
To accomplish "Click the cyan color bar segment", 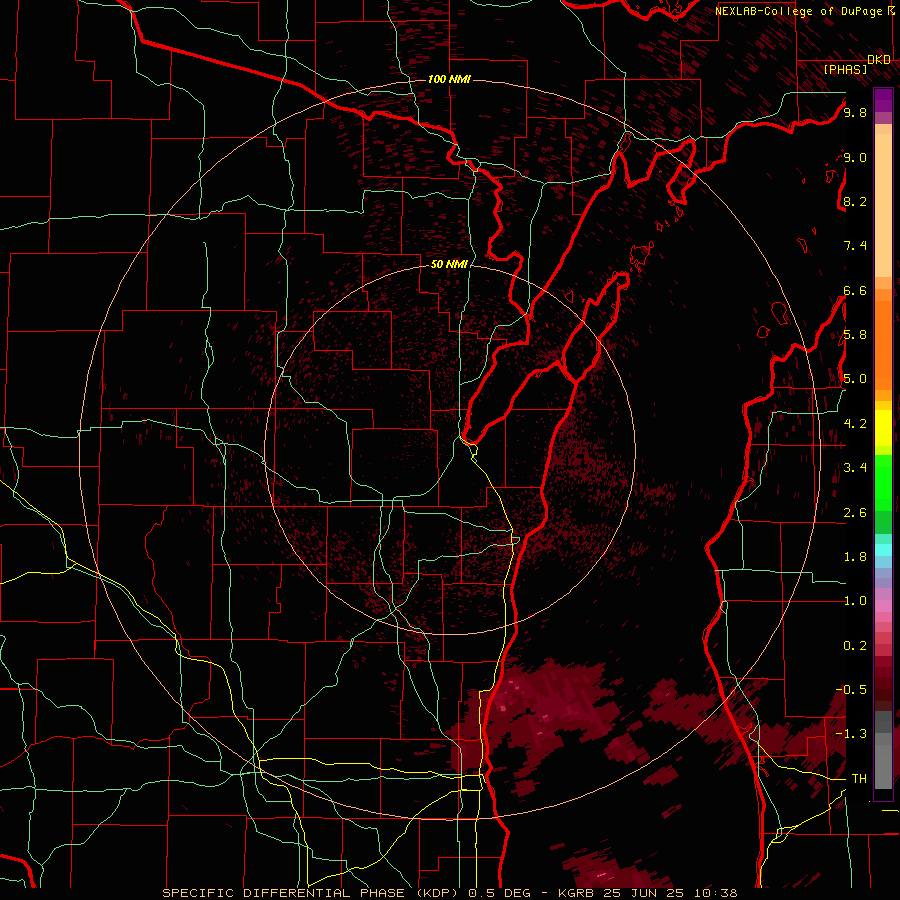I will (883, 549).
